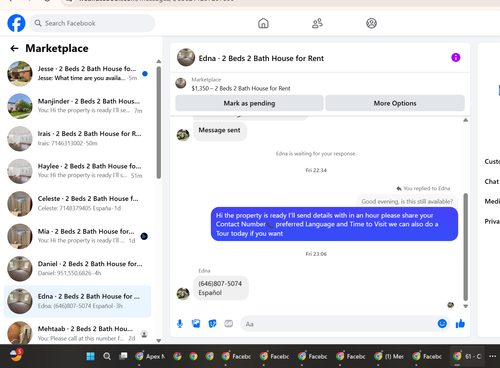Open the Facebook logo home link
The image size is (500, 368).
pos(16,23)
